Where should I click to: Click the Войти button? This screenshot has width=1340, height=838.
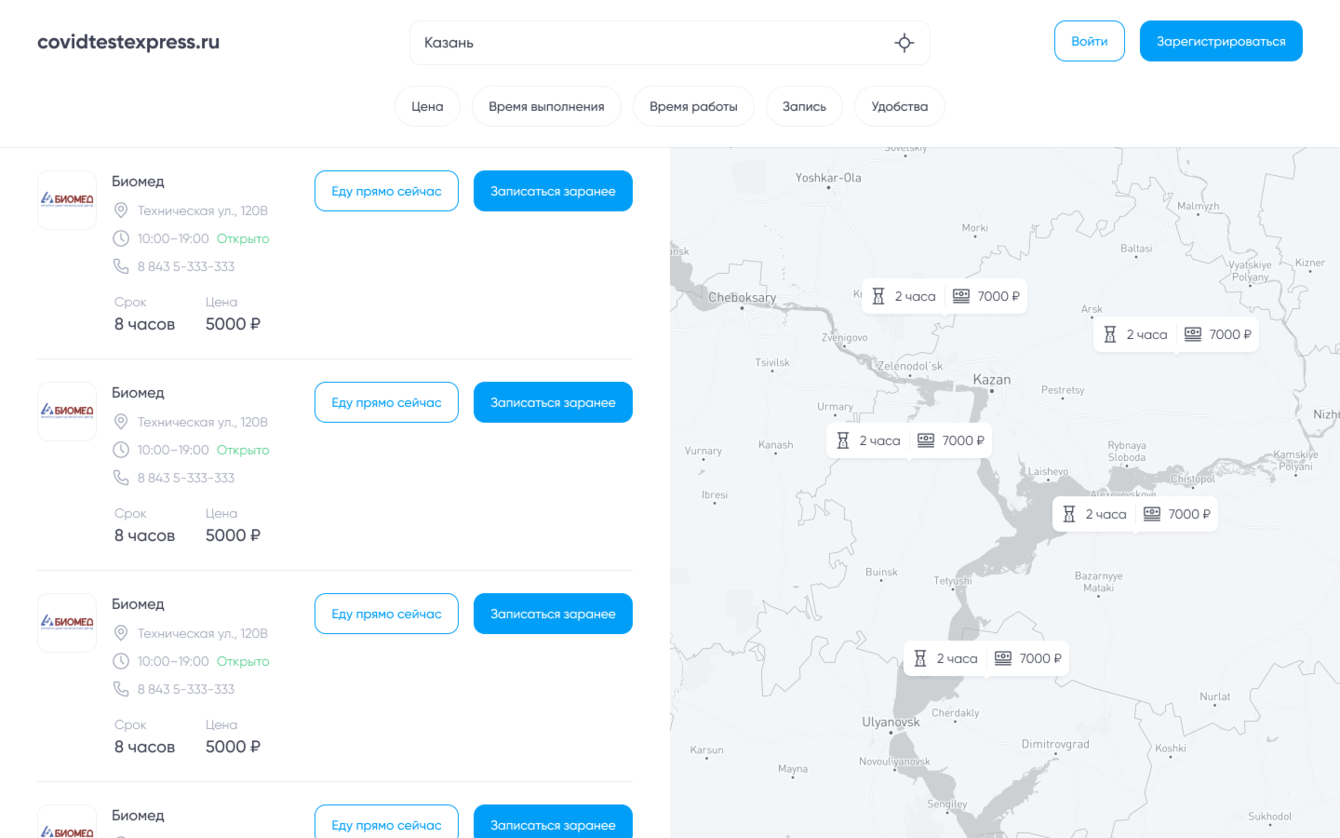1089,41
